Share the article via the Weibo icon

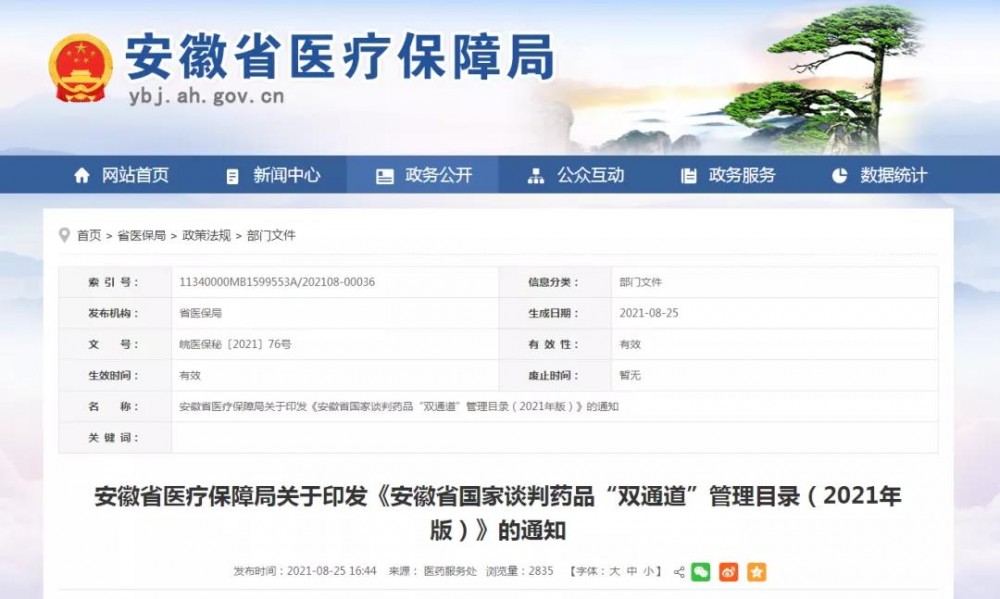[x=728, y=572]
